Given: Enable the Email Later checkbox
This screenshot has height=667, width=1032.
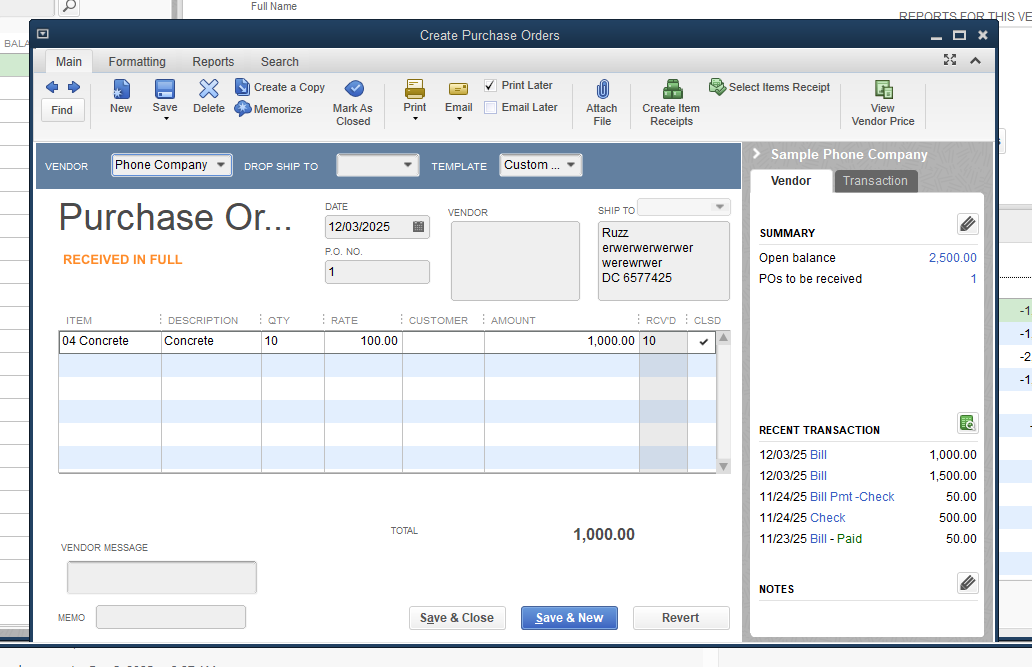Looking at the screenshot, I should 490,108.
